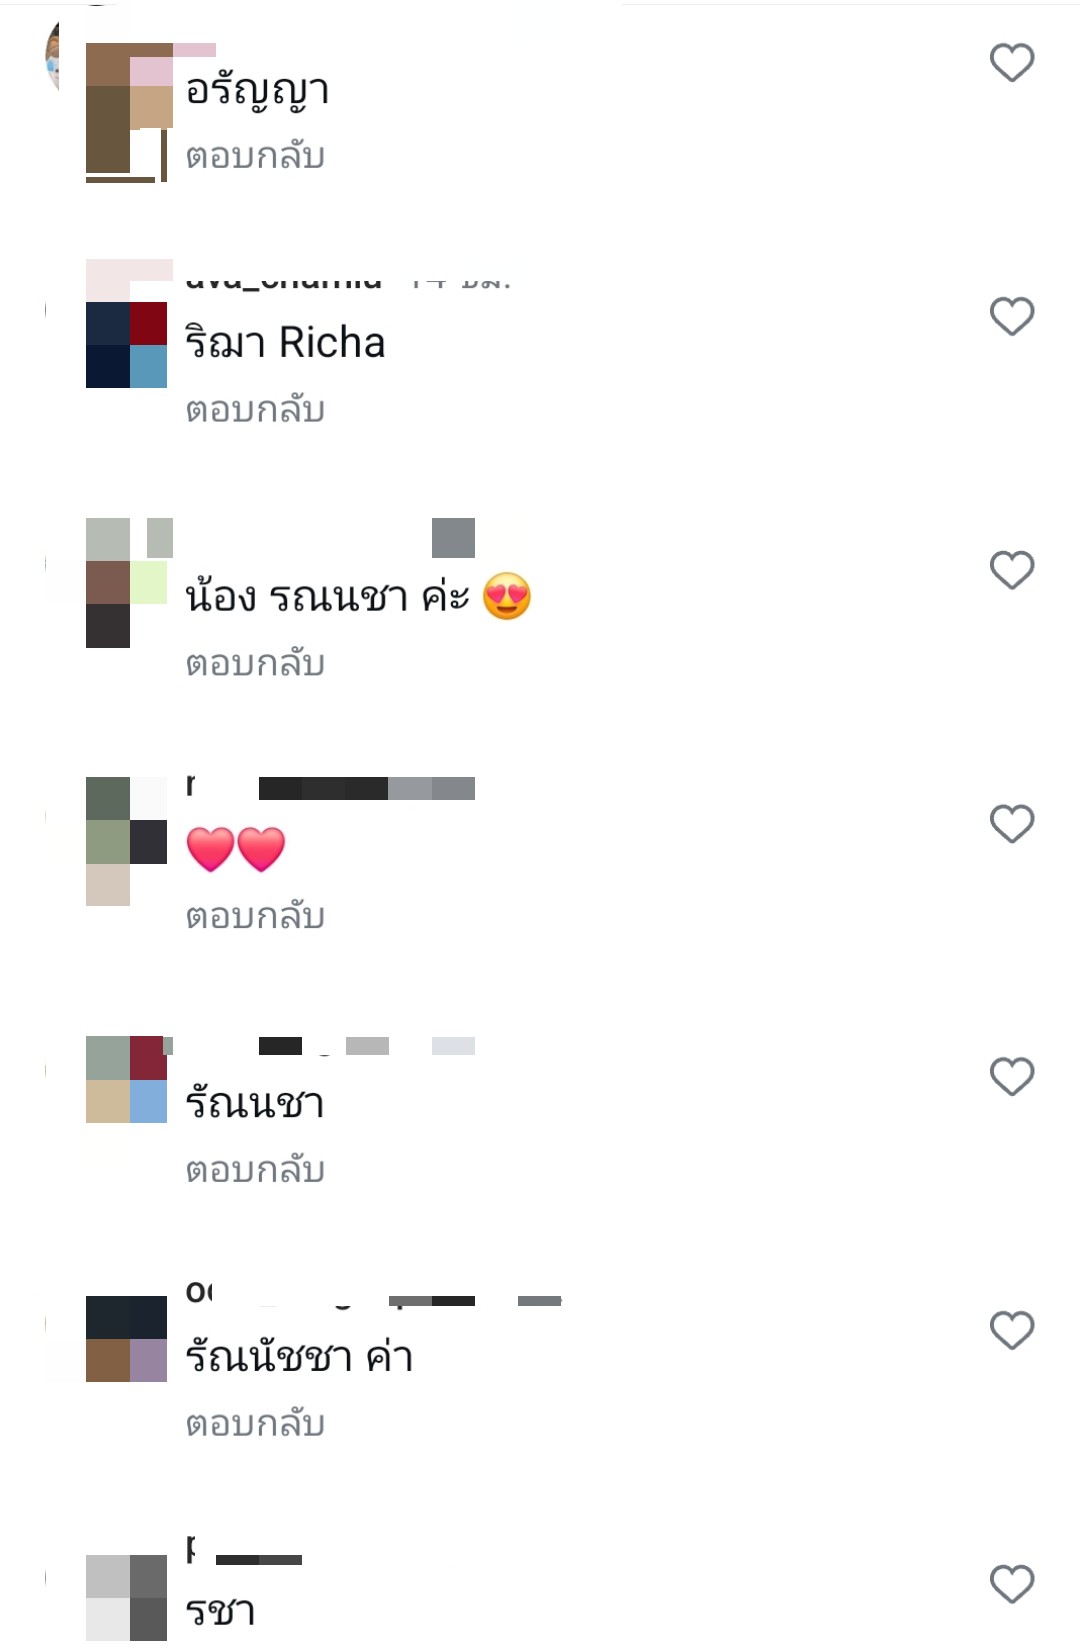Like the อรัญญา comment with heart icon
Screen dimensions: 1080x1651
[x=1012, y=63]
